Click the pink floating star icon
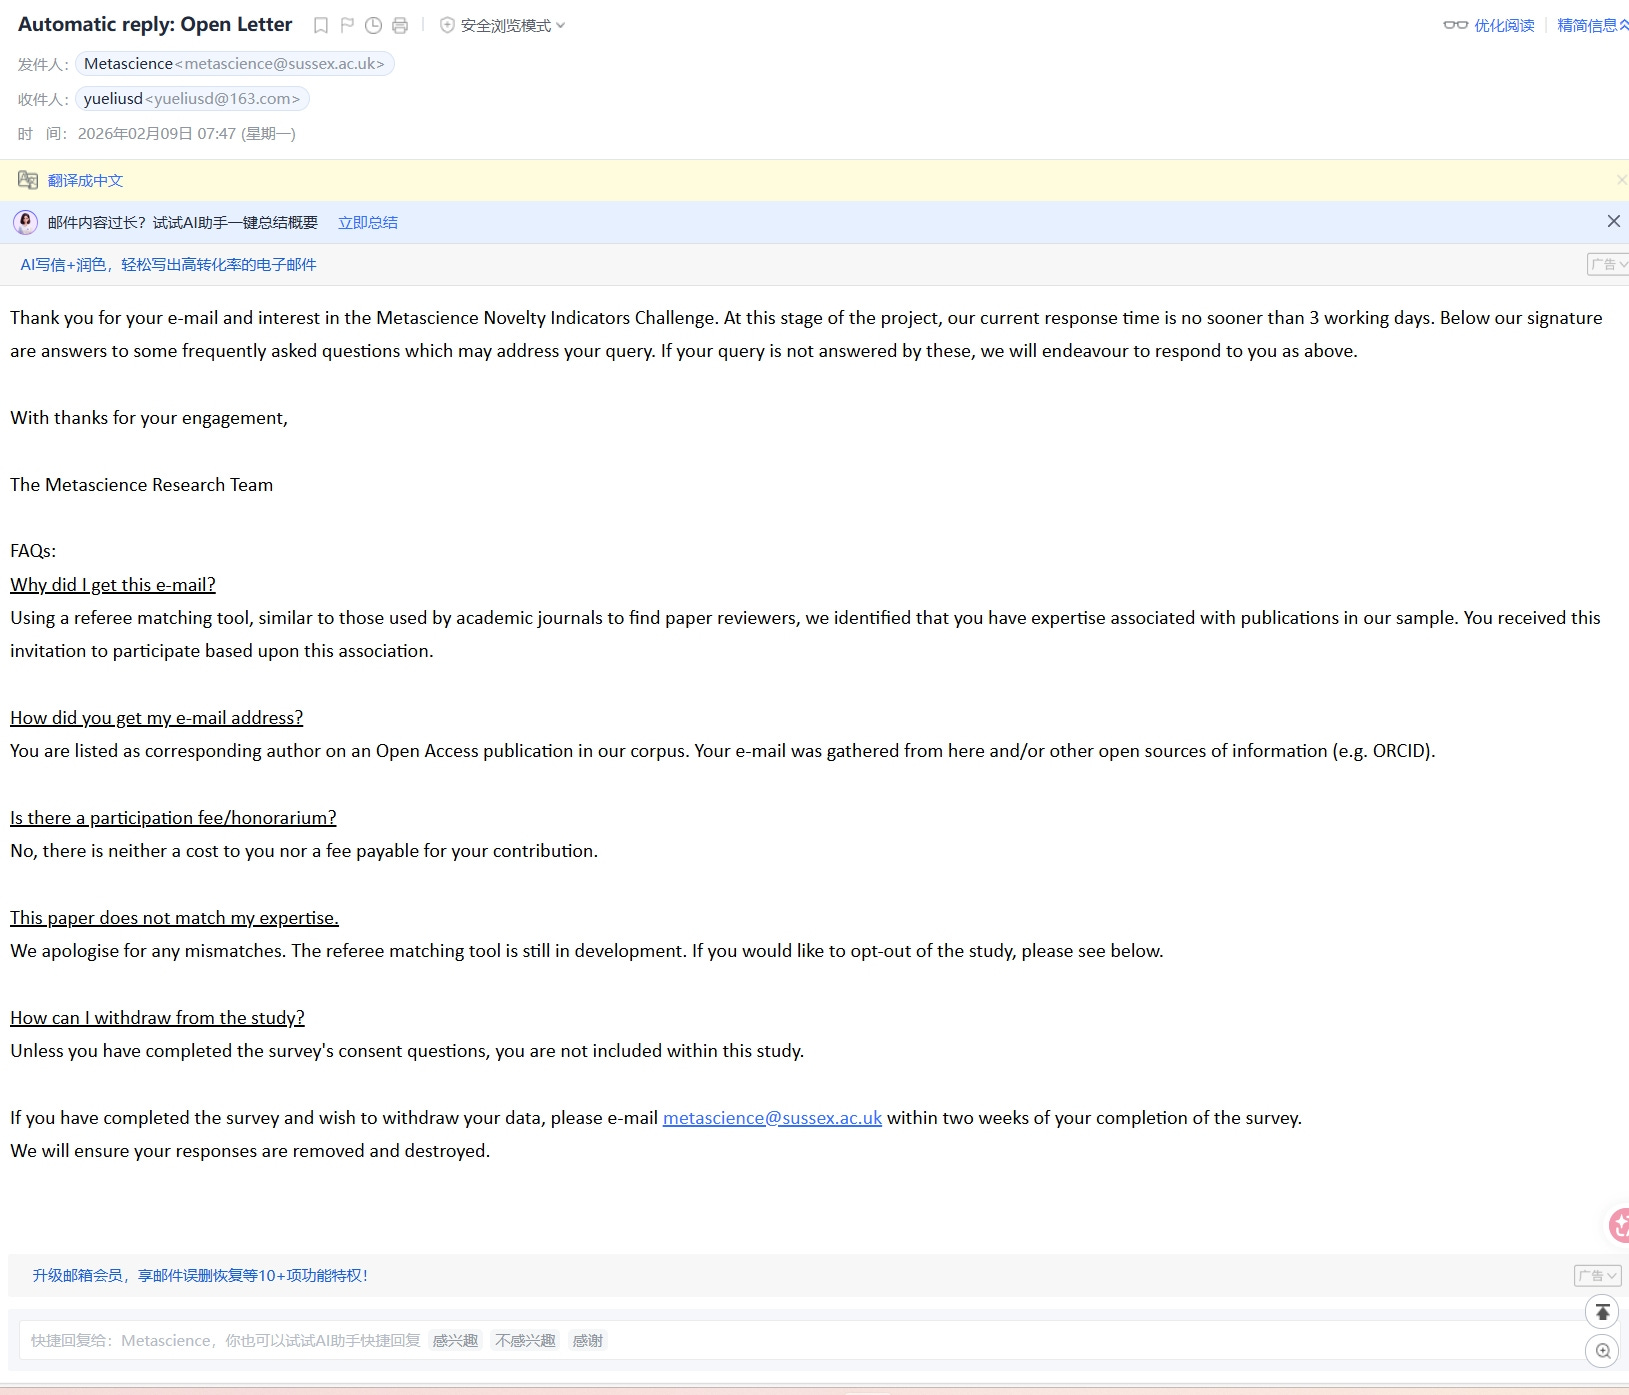 (x=1619, y=1225)
